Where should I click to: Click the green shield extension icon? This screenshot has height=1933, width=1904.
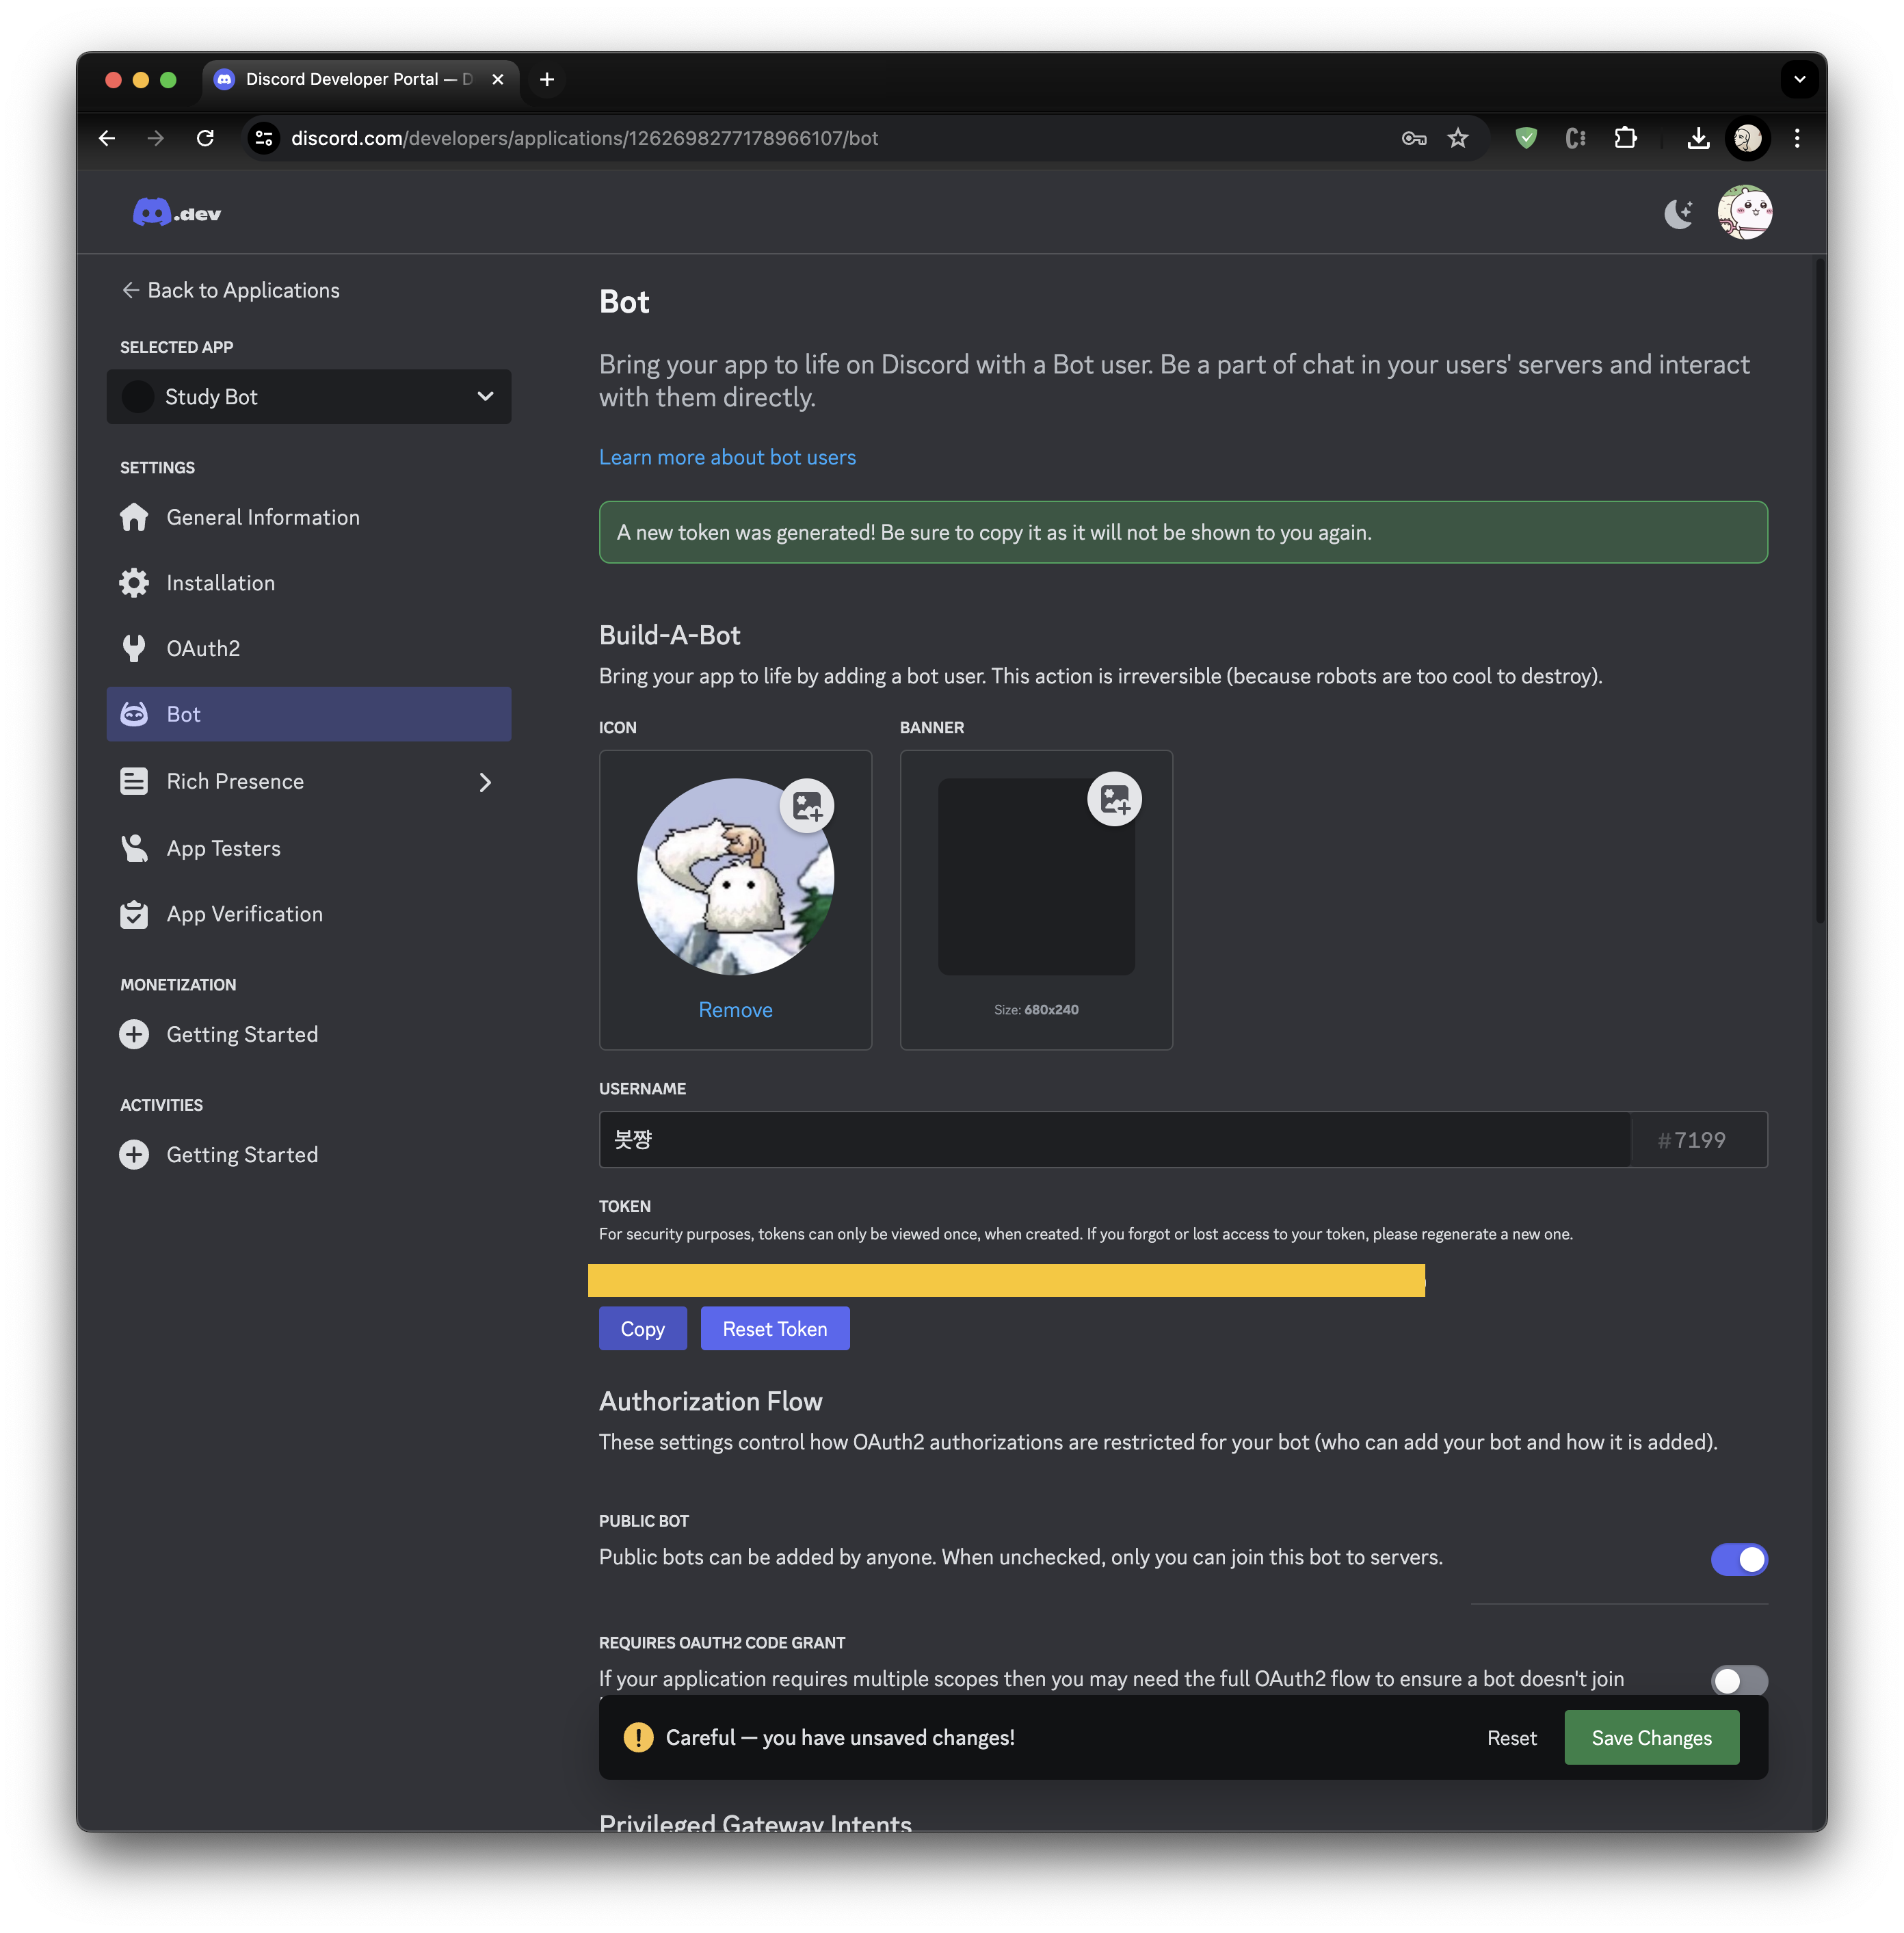1526,138
